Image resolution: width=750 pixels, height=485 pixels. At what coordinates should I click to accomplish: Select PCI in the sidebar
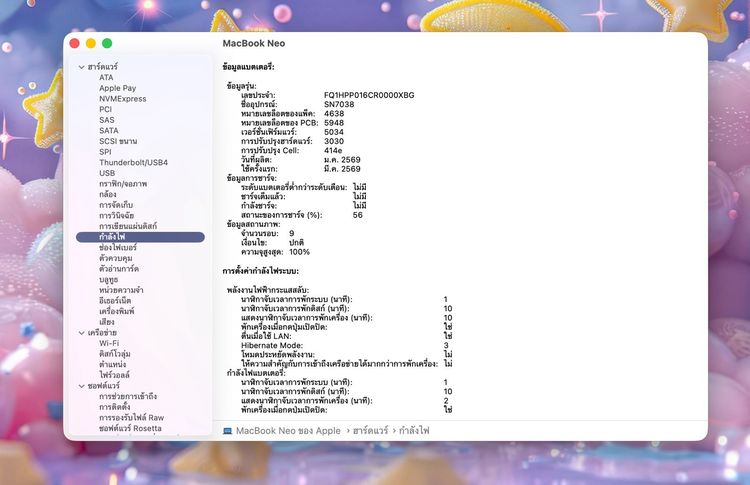pyautogui.click(x=105, y=109)
